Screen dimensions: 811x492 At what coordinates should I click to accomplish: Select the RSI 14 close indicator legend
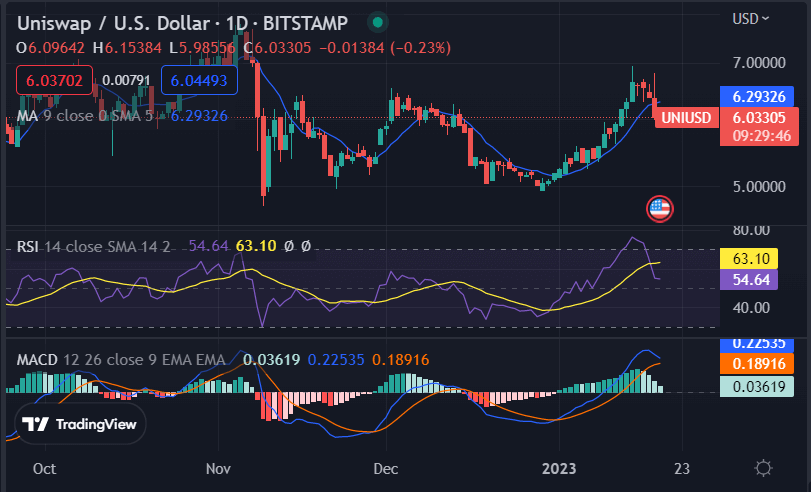(93, 246)
